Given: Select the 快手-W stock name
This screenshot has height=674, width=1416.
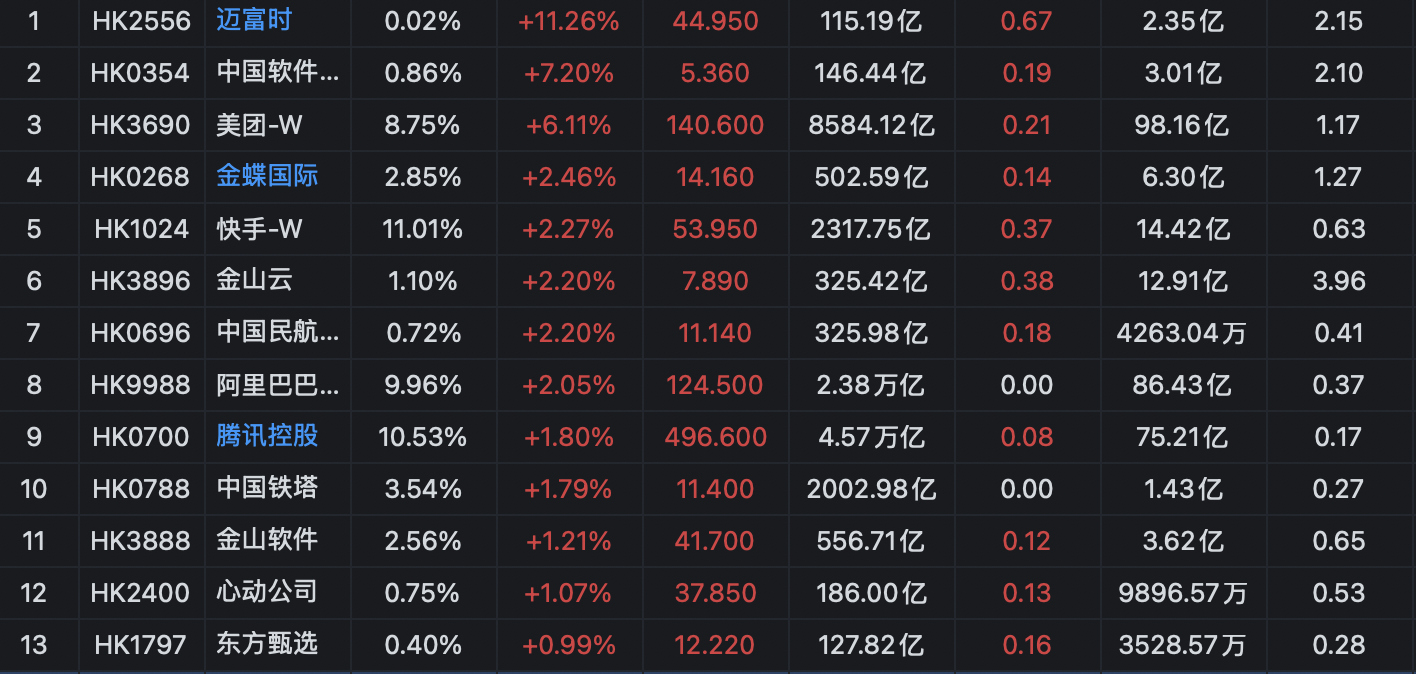Looking at the screenshot, I should (259, 229).
